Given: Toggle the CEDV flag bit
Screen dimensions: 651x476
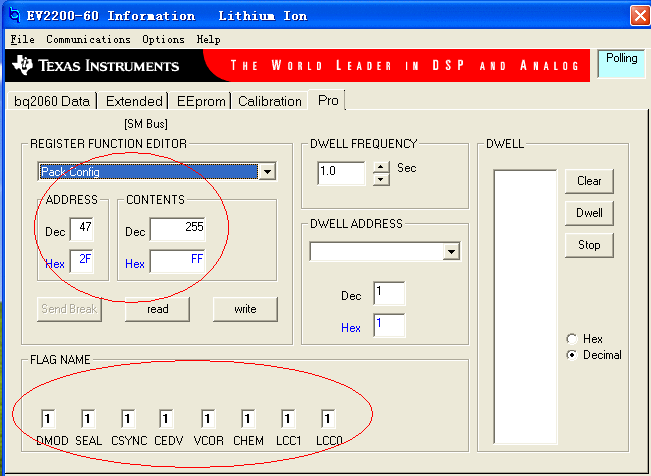Looking at the screenshot, I should pos(166,419).
